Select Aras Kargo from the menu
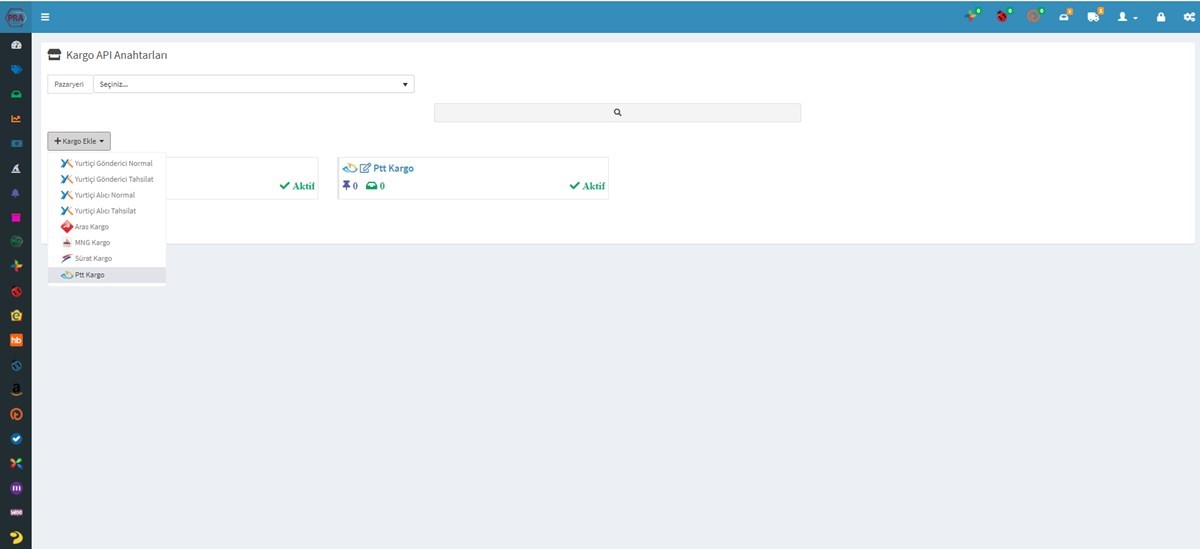This screenshot has width=1200, height=549. 107,227
